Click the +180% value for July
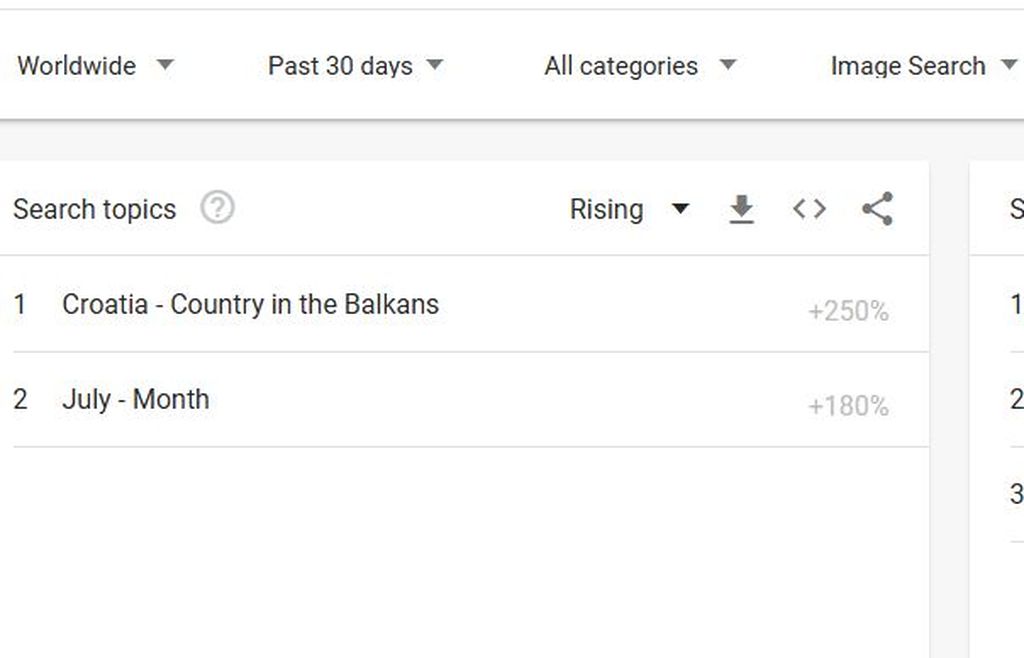 click(848, 406)
